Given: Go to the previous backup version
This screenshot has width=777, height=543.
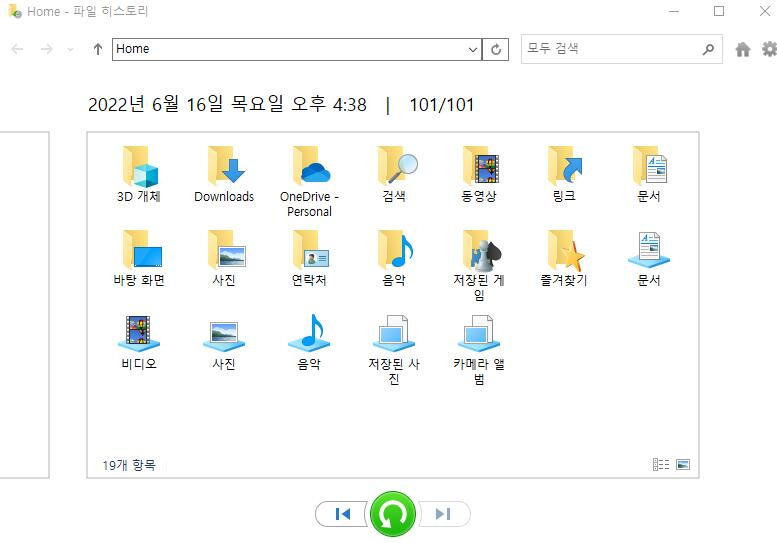Looking at the screenshot, I should pos(342,514).
